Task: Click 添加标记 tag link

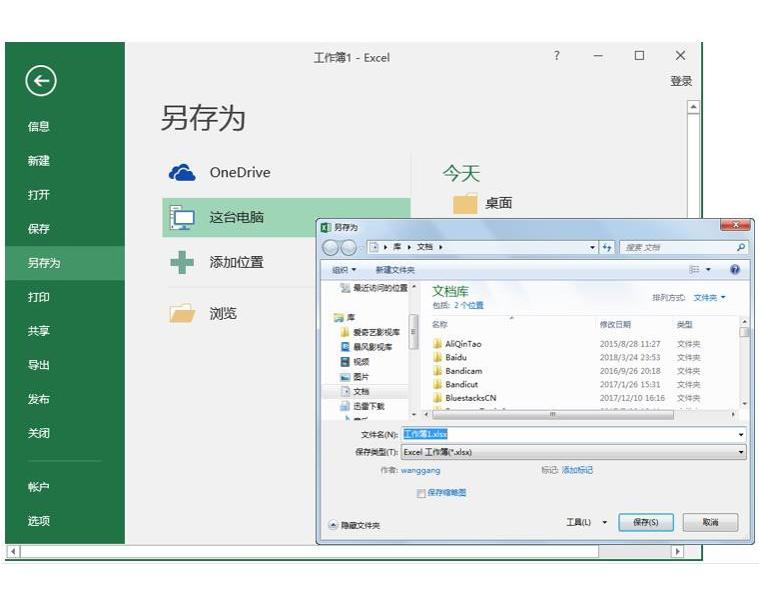Action: point(577,470)
